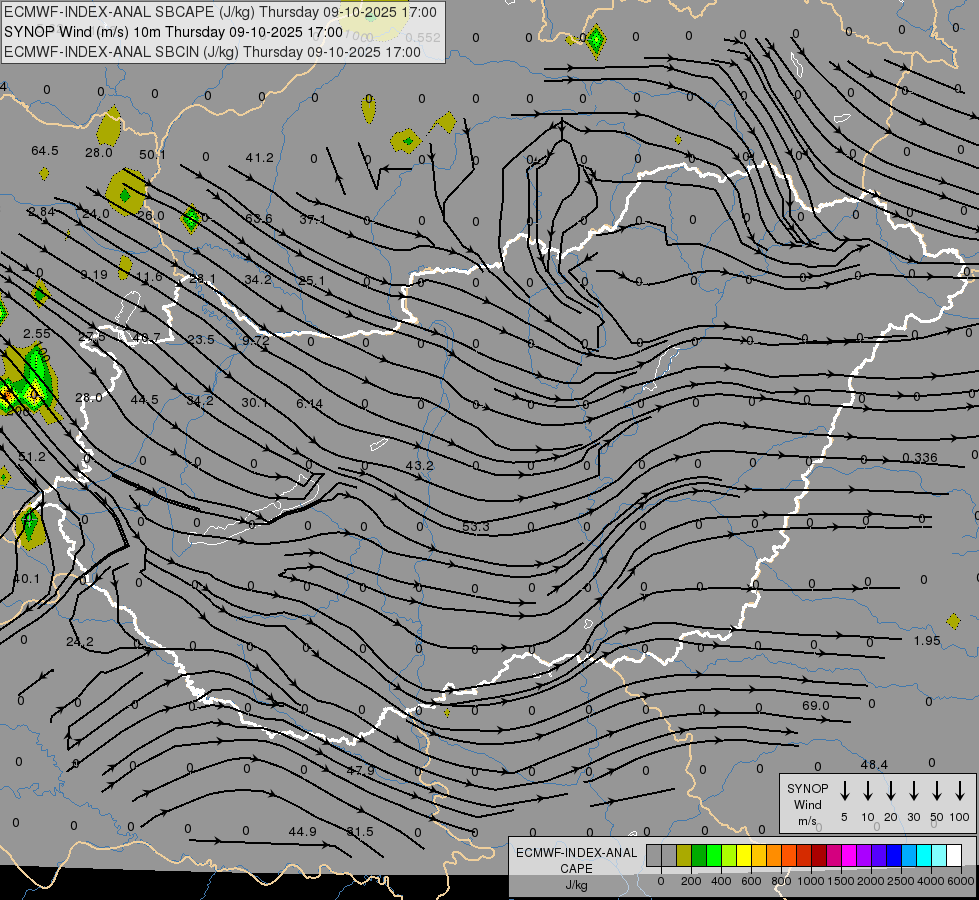This screenshot has width=979, height=900.
Task: Click the SYNOP wind arrow above 30
Action: 913,791
